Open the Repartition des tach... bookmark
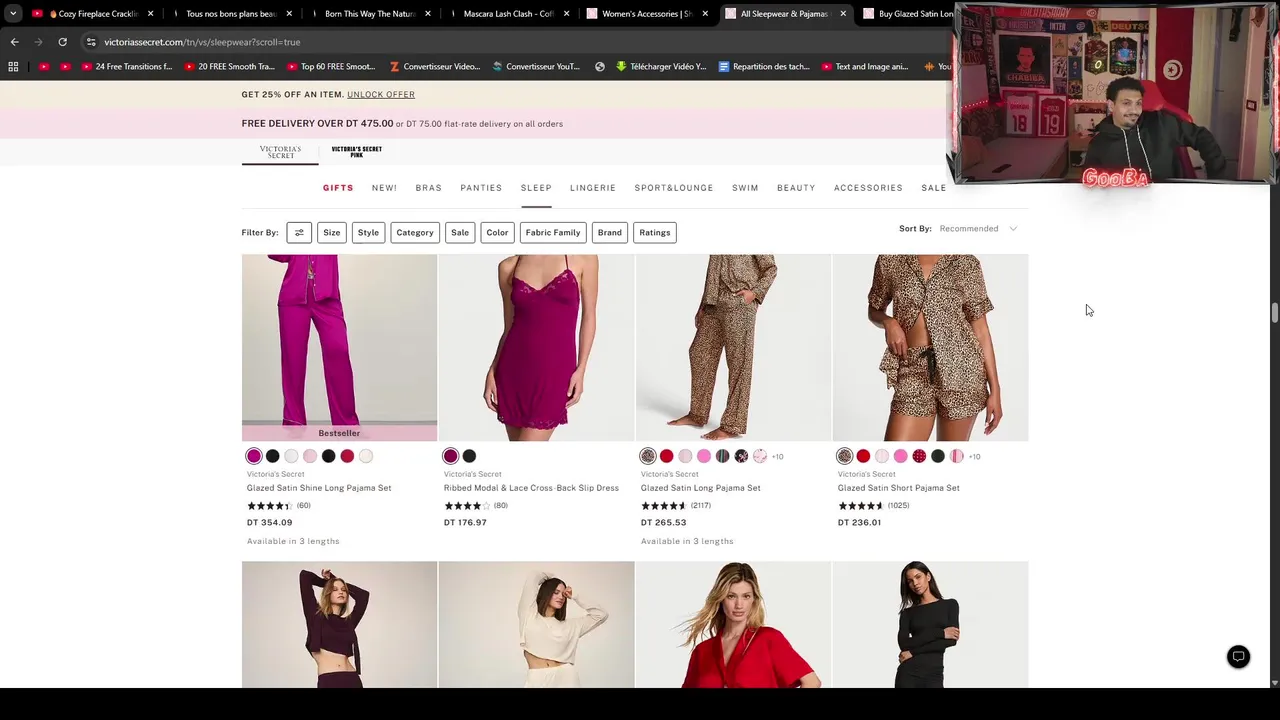The height and width of the screenshot is (720, 1280). point(764,67)
